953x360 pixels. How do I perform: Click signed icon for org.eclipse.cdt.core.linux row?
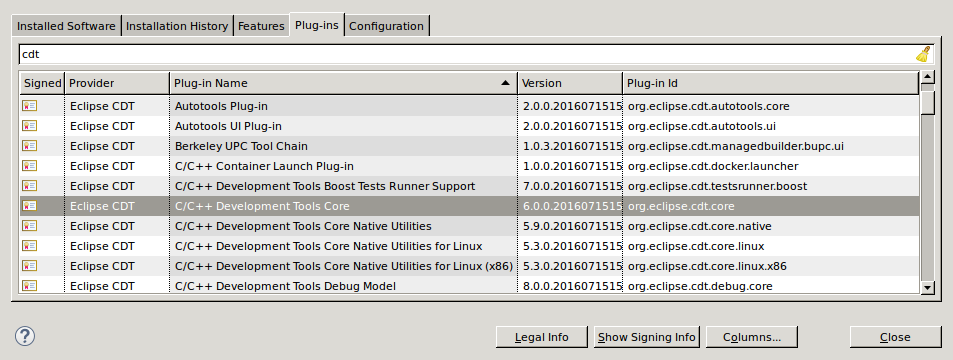(x=30, y=246)
